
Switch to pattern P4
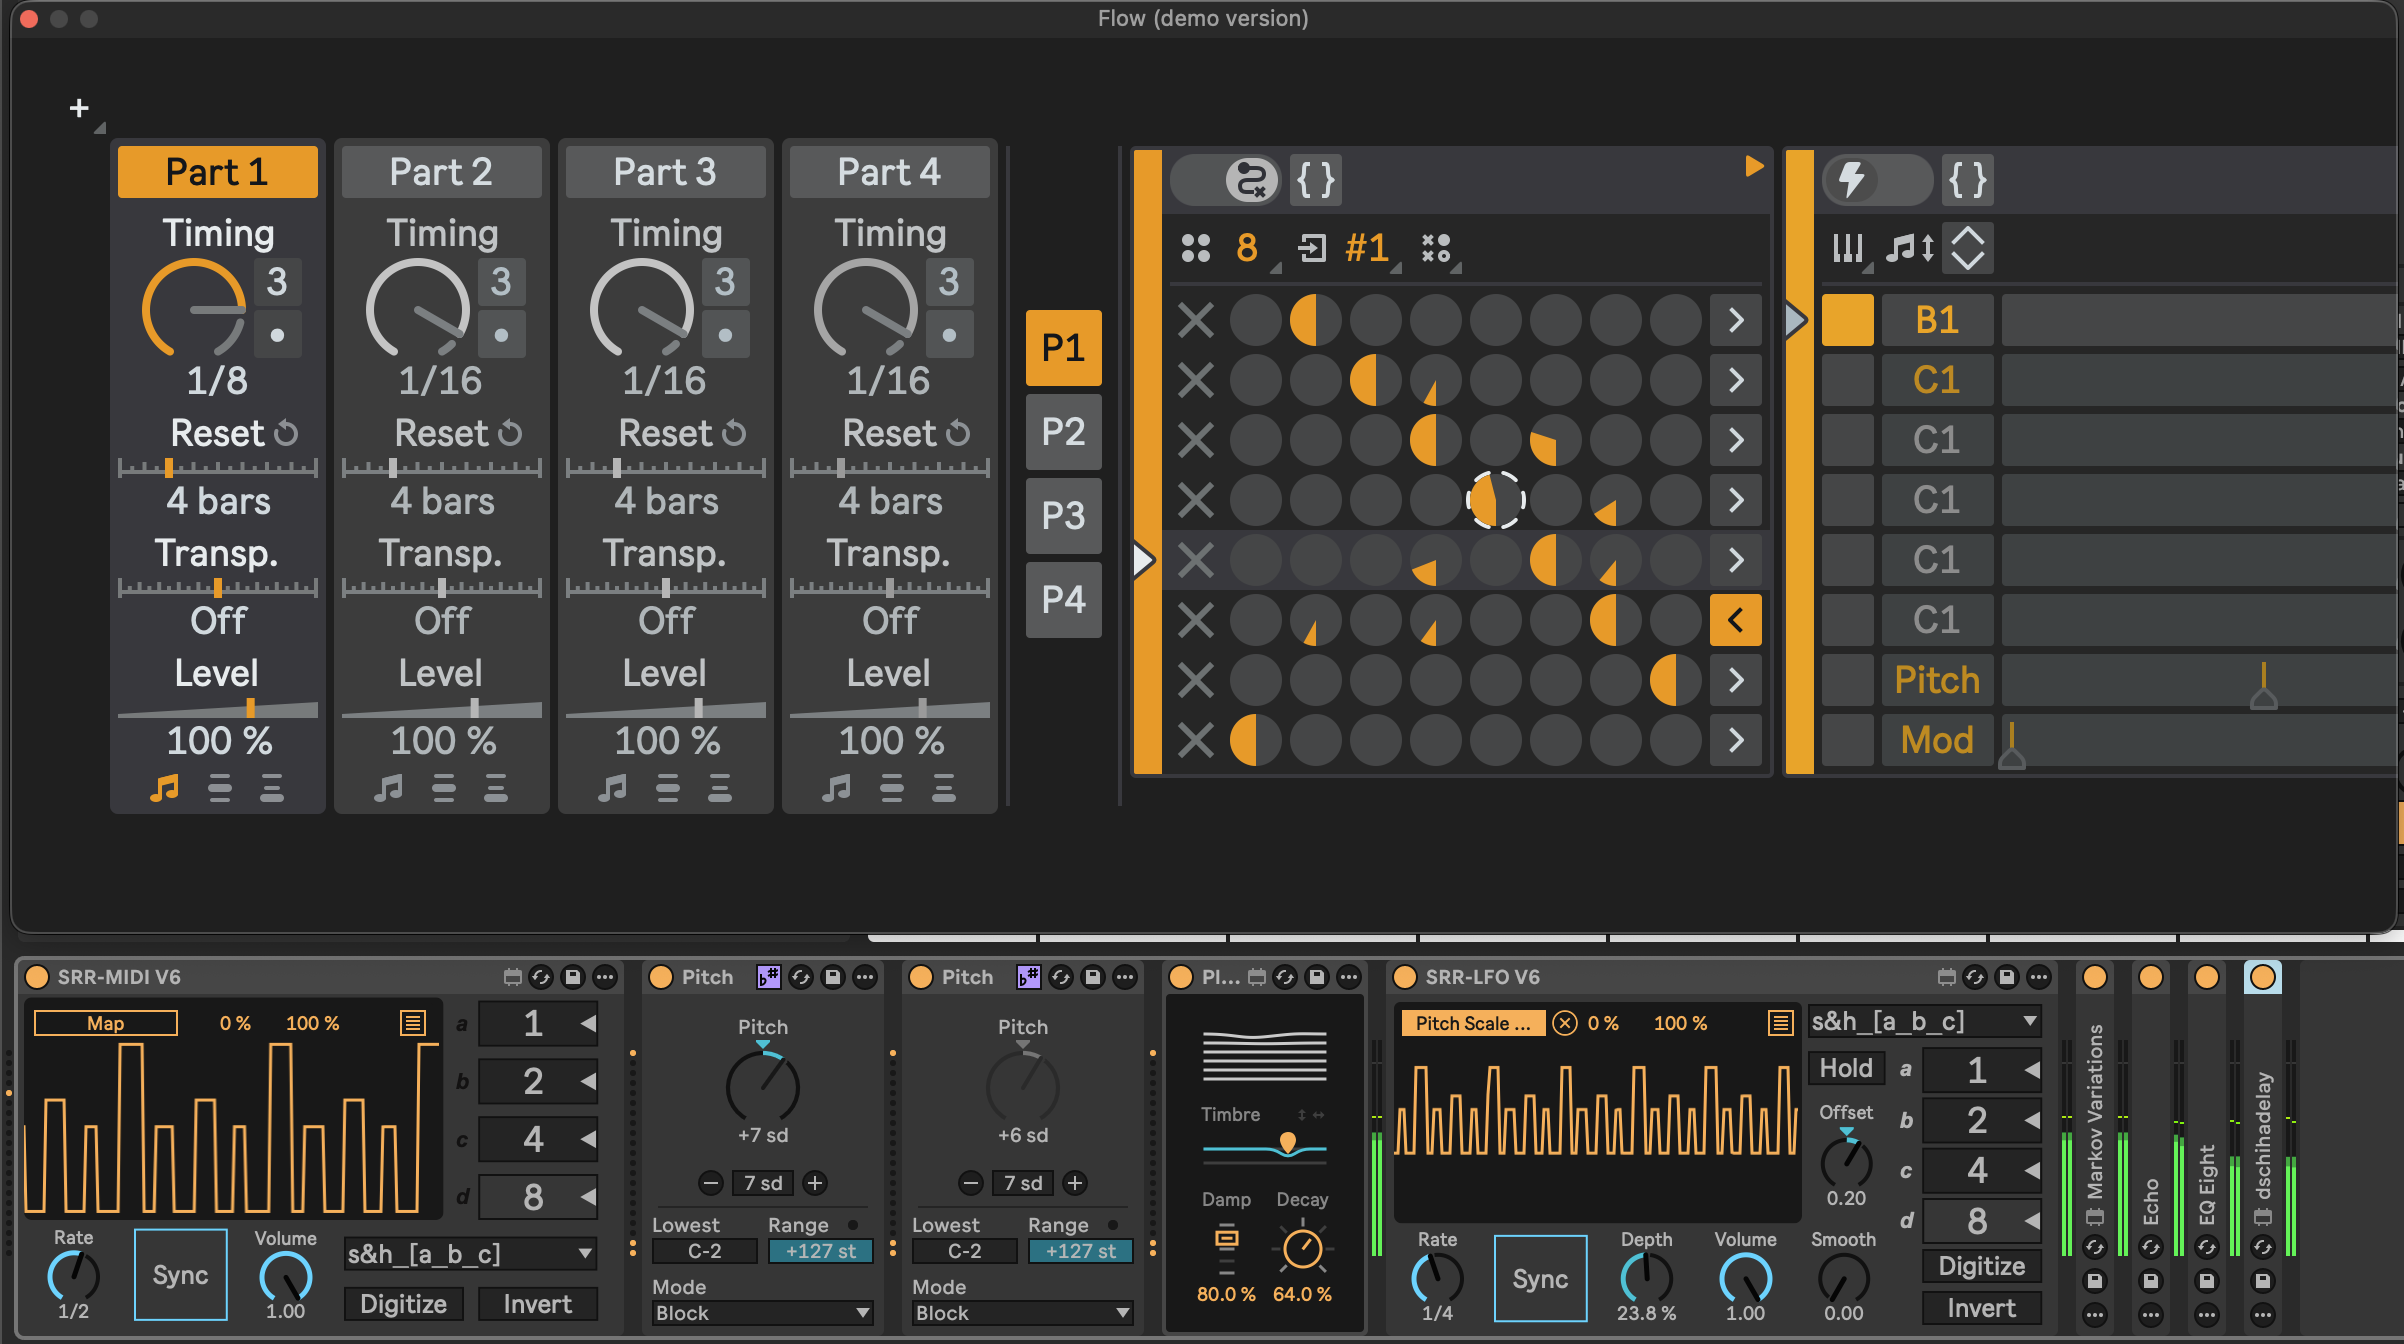(1063, 600)
